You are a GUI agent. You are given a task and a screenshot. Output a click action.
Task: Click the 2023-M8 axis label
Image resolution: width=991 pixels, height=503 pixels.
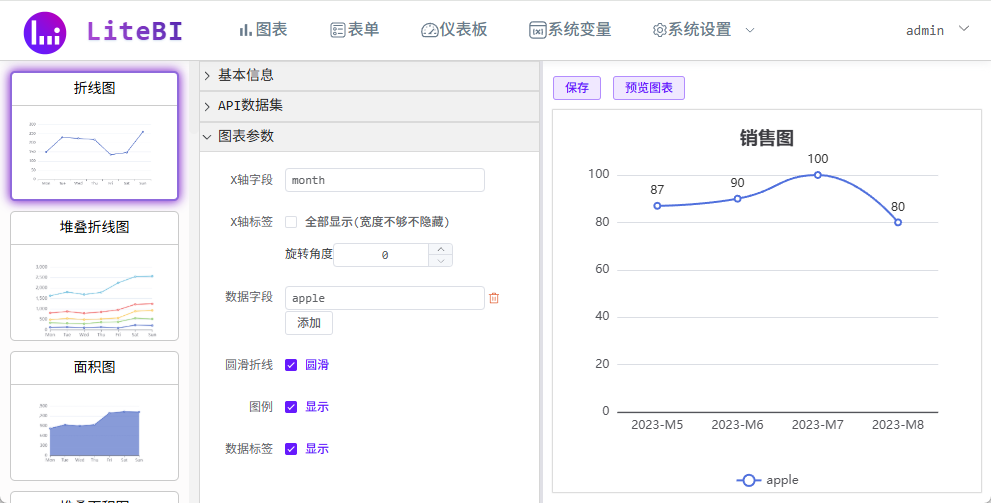pyautogui.click(x=898, y=425)
